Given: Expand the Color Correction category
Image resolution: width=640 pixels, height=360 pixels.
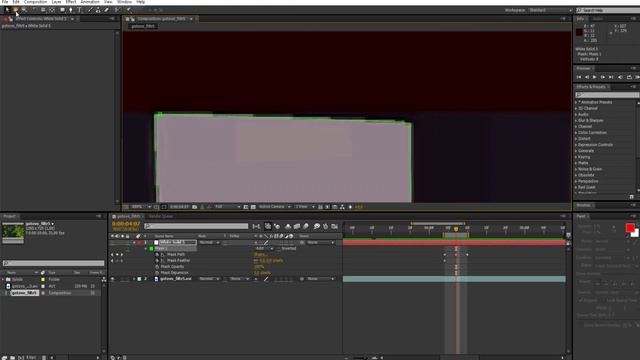Looking at the screenshot, I should click(x=576, y=133).
